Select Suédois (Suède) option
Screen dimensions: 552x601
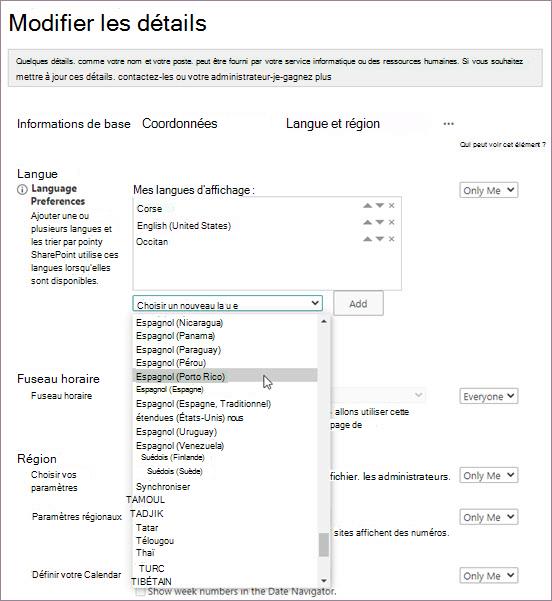tap(175, 471)
